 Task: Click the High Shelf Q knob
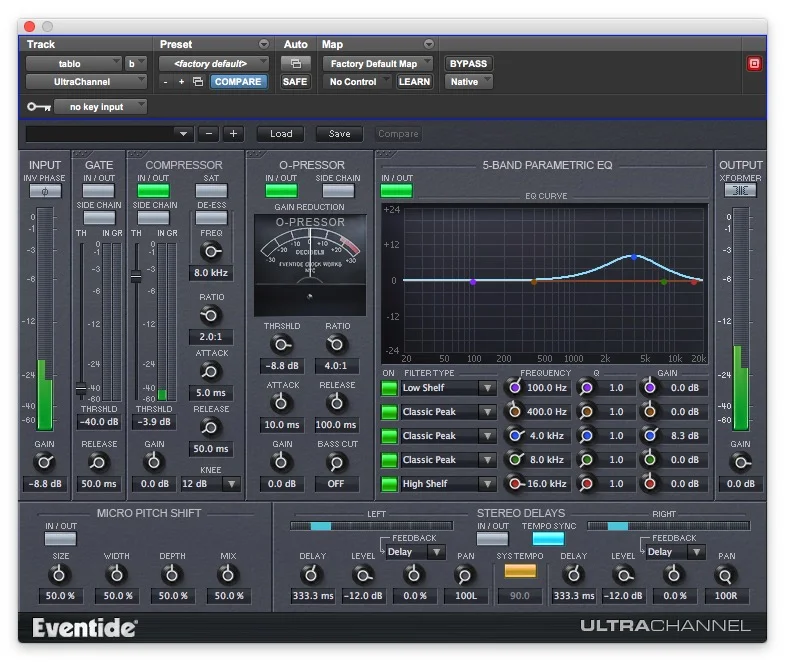coord(586,484)
